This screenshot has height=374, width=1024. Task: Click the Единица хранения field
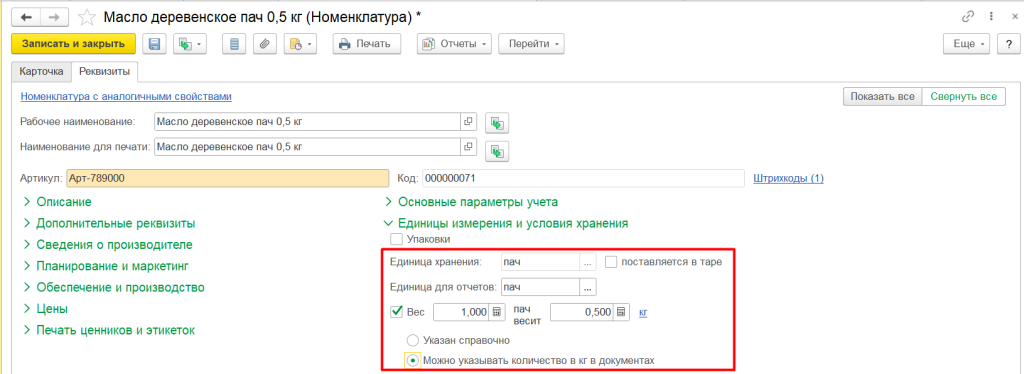540,262
